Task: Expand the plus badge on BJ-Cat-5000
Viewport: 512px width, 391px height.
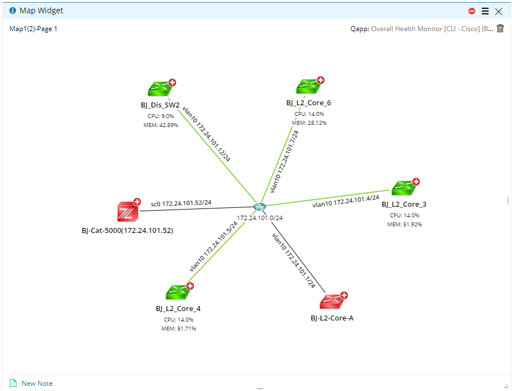Action: click(137, 202)
